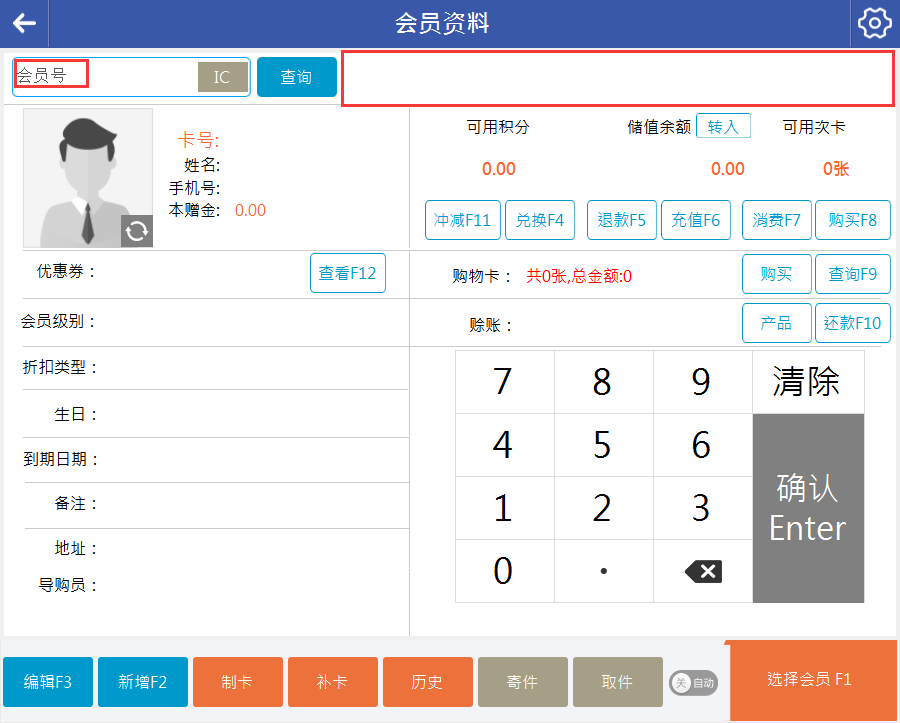Viewport: 900px width, 723px height.
Task: Click 确认 Enter confirm key
Action: coord(808,508)
